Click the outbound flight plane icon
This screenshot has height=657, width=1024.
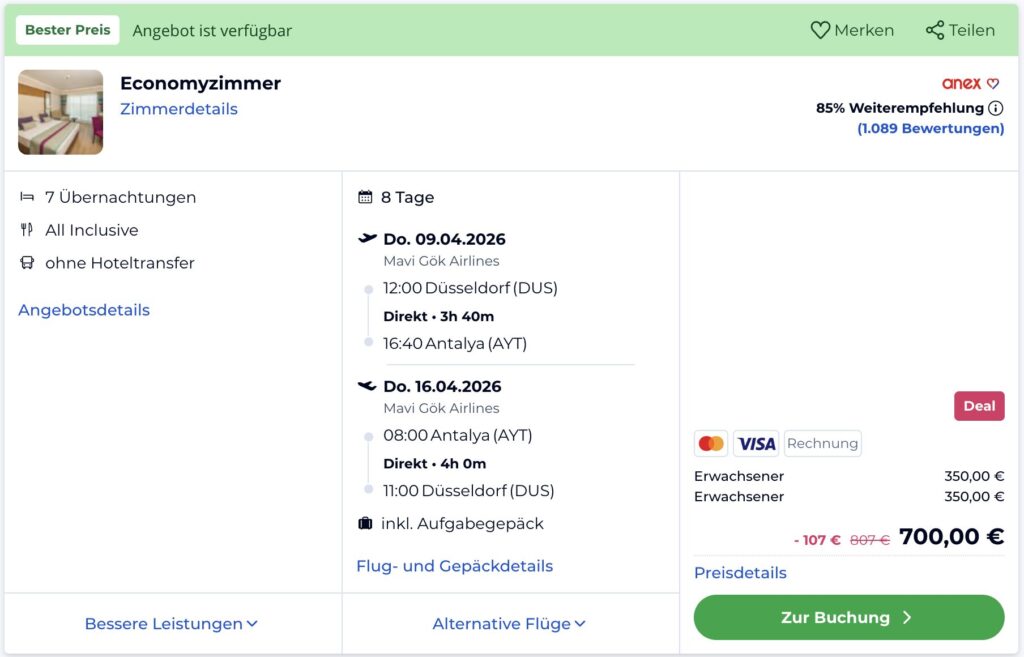pyautogui.click(x=368, y=239)
